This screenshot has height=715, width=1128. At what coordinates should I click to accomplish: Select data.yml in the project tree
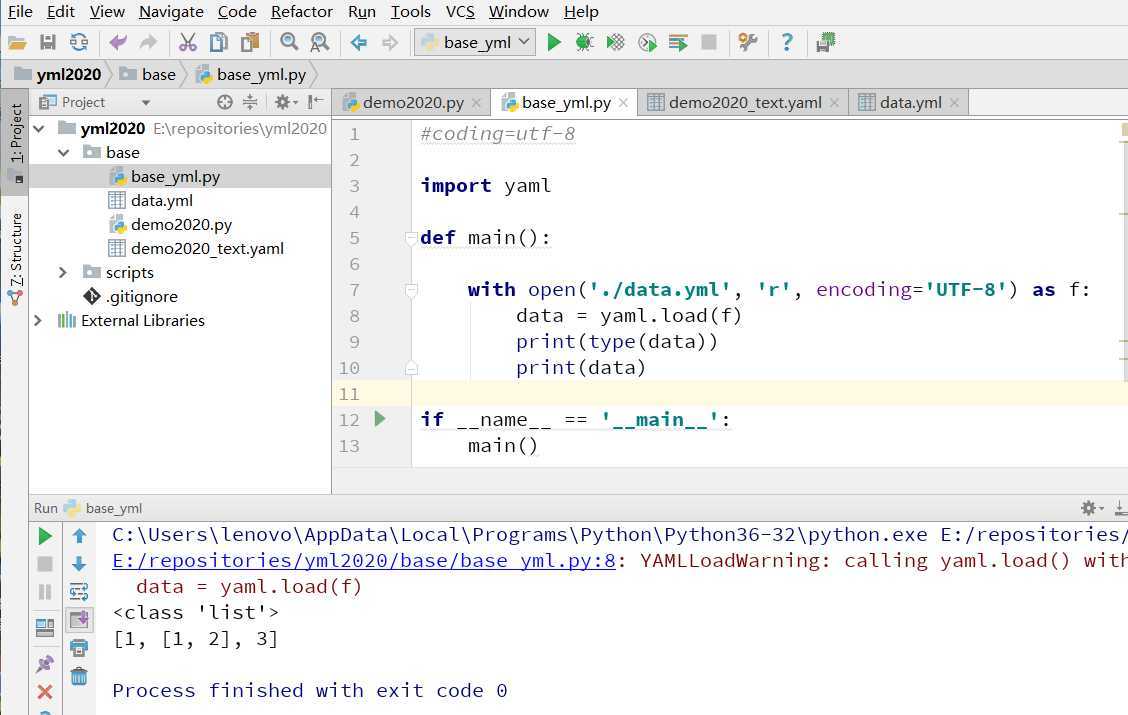161,201
